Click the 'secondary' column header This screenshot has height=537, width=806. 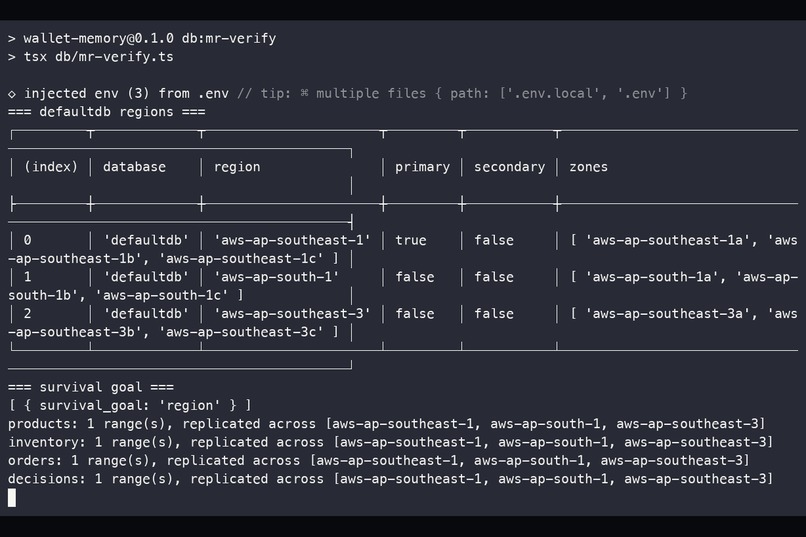tap(509, 168)
